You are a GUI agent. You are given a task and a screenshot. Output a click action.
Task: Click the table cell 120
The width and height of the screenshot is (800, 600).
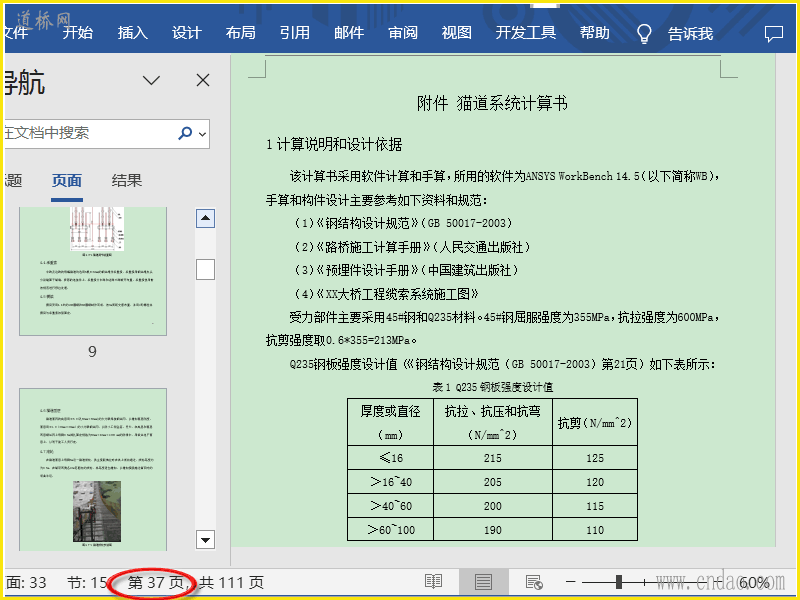[x=595, y=482]
